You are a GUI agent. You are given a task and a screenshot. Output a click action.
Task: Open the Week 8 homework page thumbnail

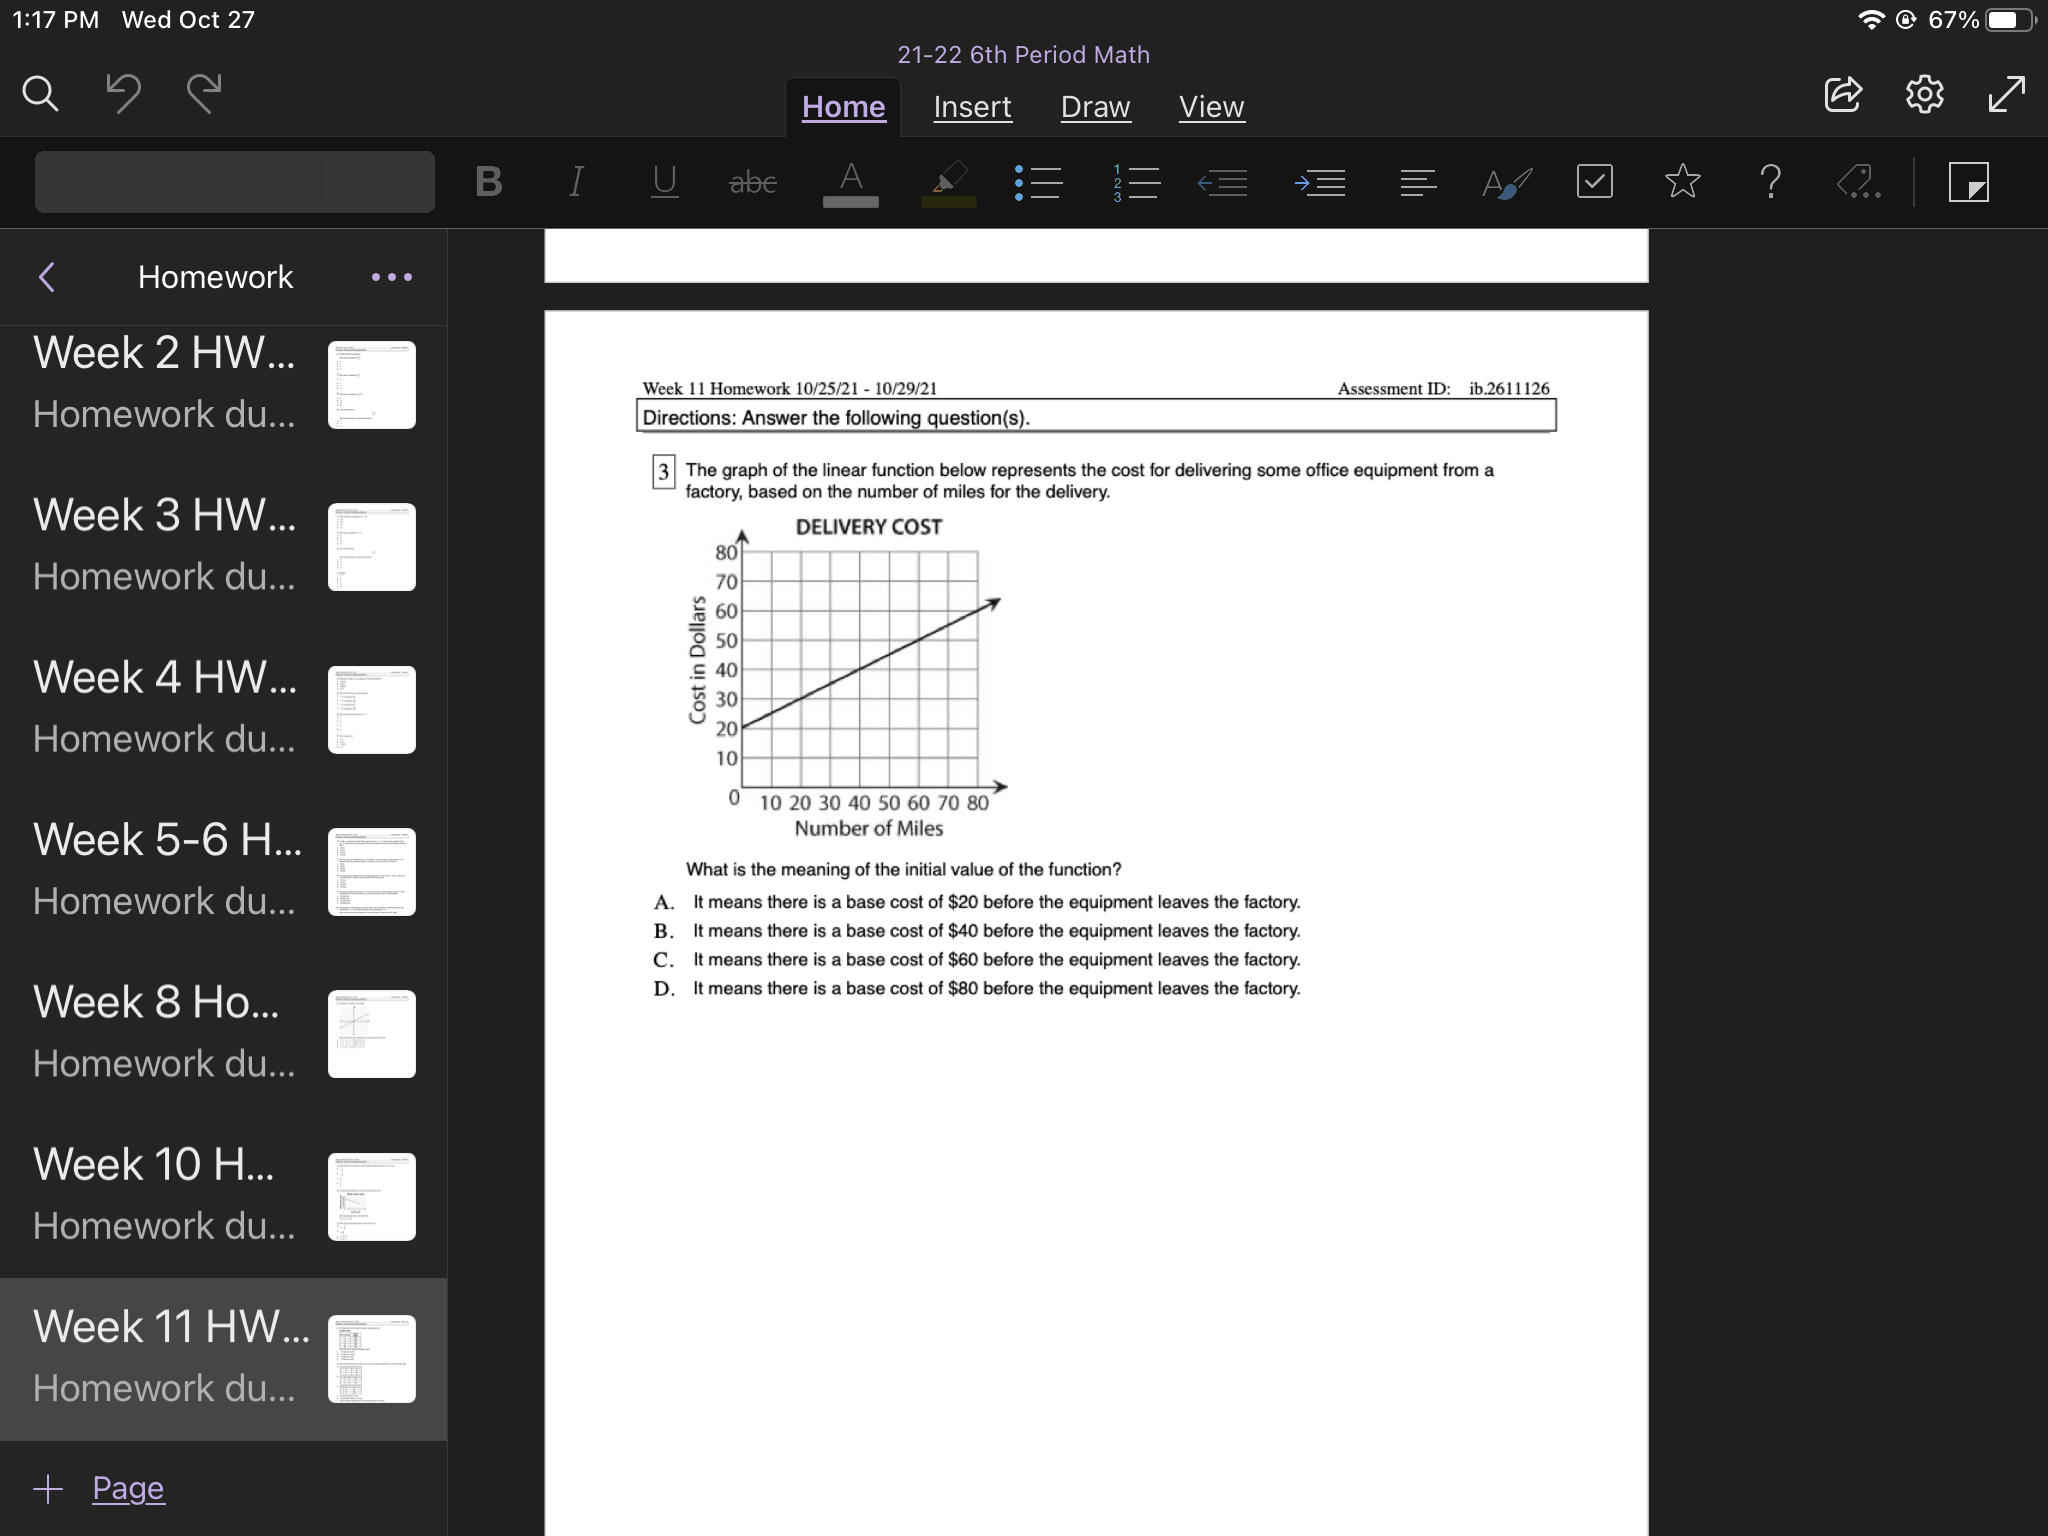click(371, 1033)
